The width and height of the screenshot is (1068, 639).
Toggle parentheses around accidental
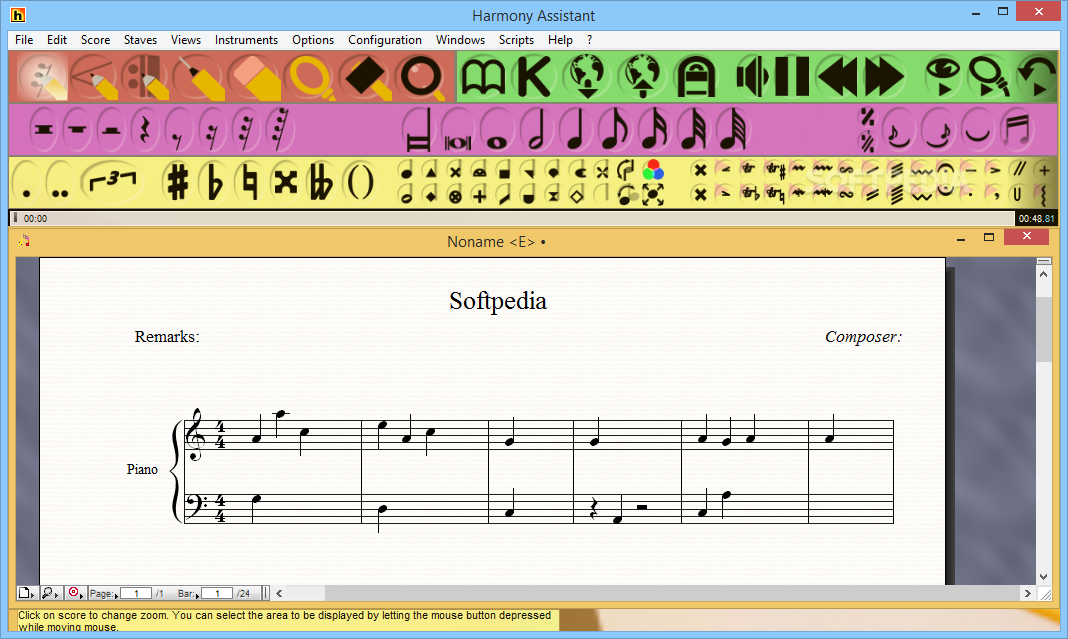(360, 183)
